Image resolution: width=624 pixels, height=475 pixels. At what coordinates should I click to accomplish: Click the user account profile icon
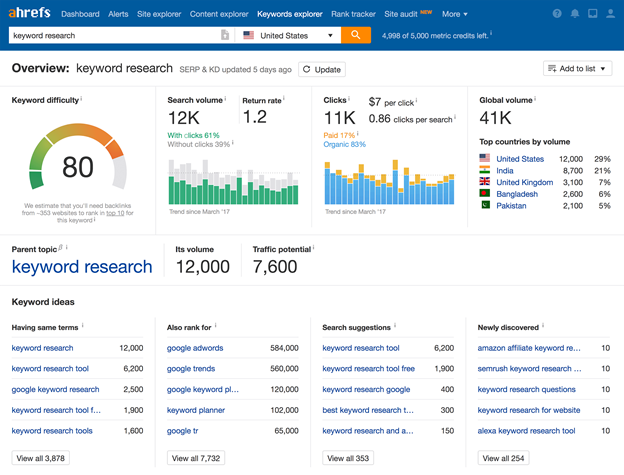tap(609, 14)
